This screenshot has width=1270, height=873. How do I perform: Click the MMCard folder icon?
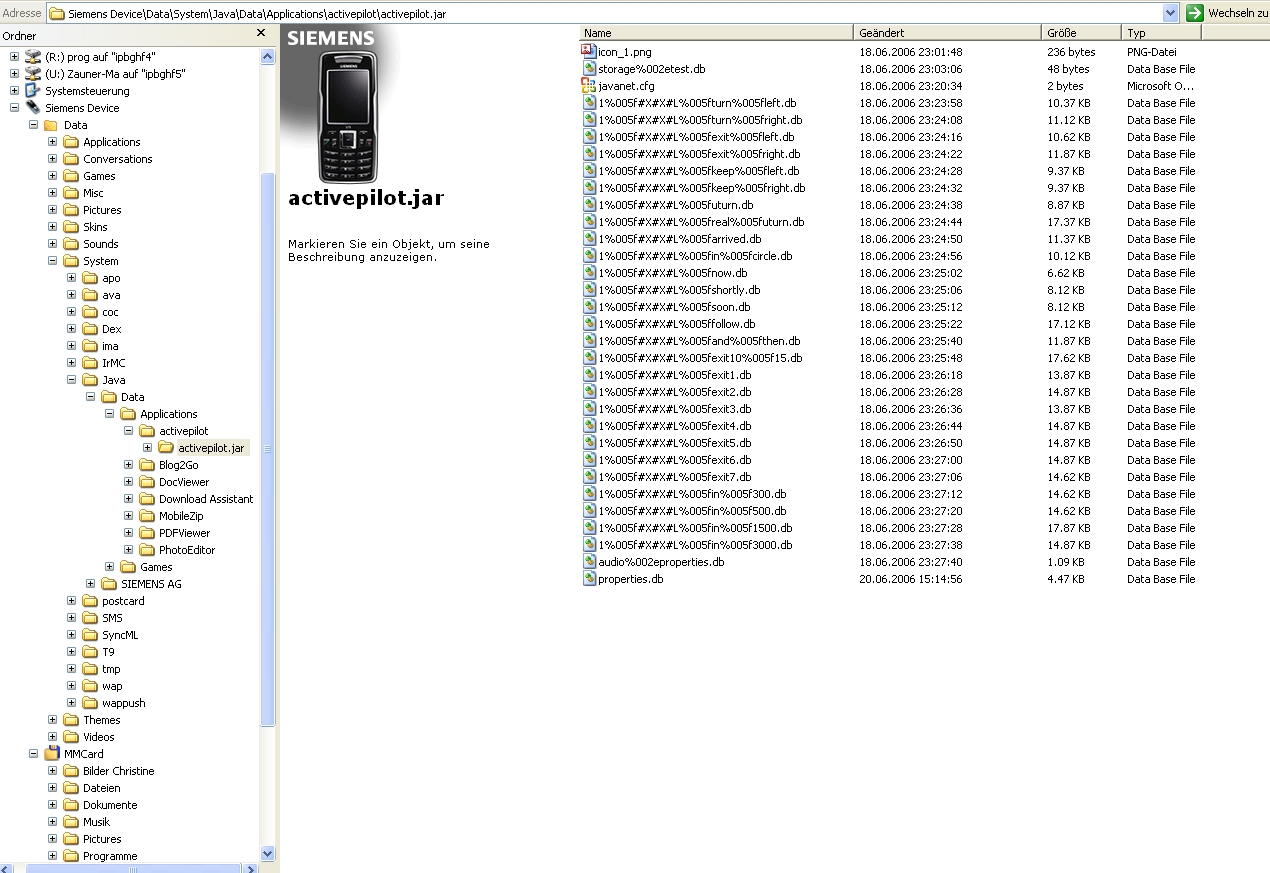pyautogui.click(x=52, y=754)
